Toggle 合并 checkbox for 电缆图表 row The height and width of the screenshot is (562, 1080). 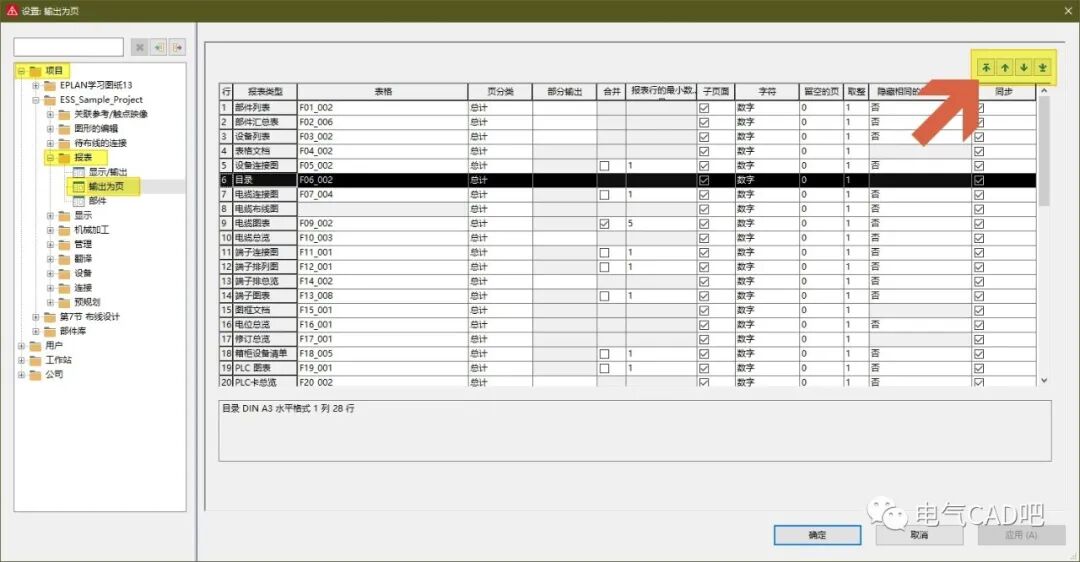[604, 224]
